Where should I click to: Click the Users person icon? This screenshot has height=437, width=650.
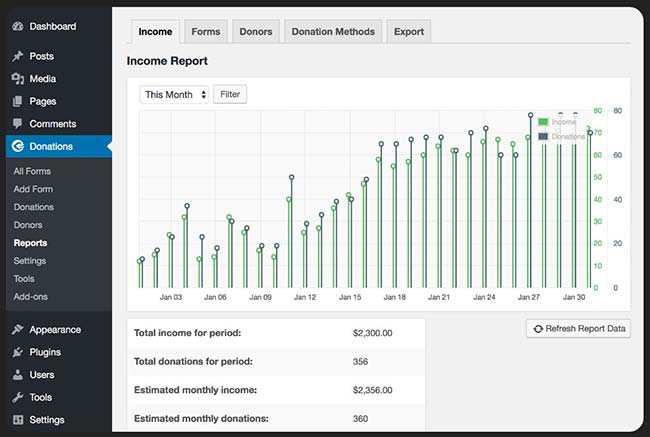(17, 375)
